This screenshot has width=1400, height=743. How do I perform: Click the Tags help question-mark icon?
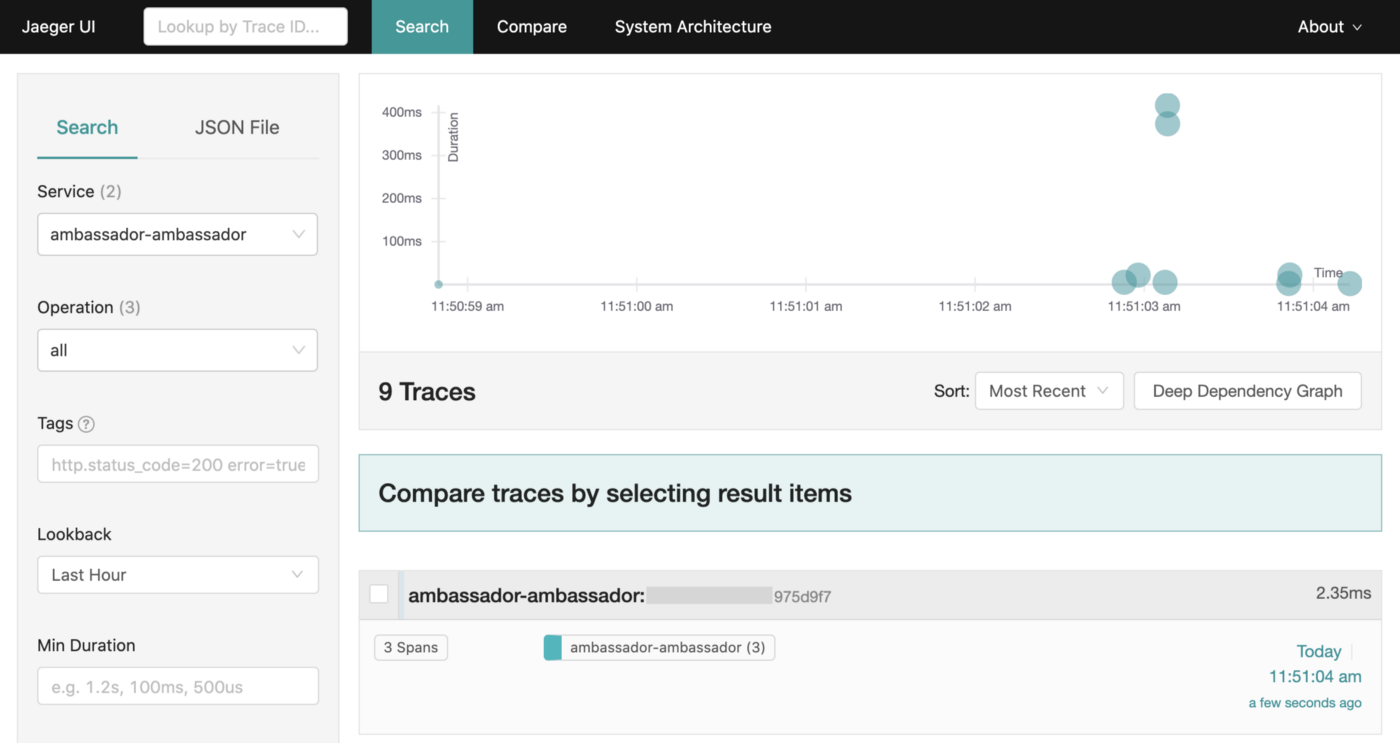point(86,424)
